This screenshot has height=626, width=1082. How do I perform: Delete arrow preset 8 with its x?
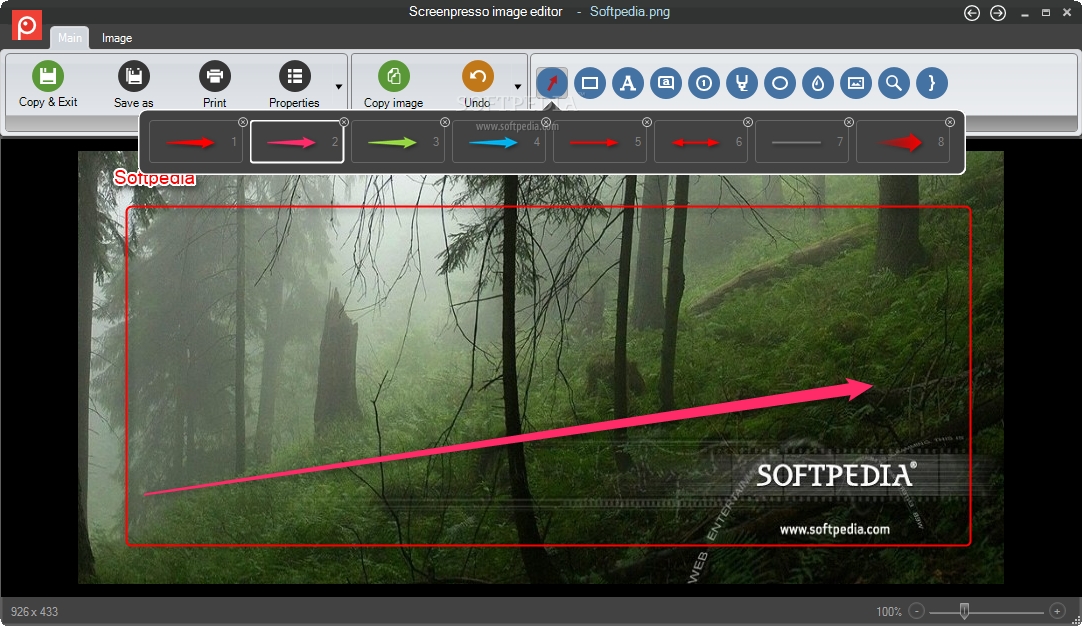point(950,122)
